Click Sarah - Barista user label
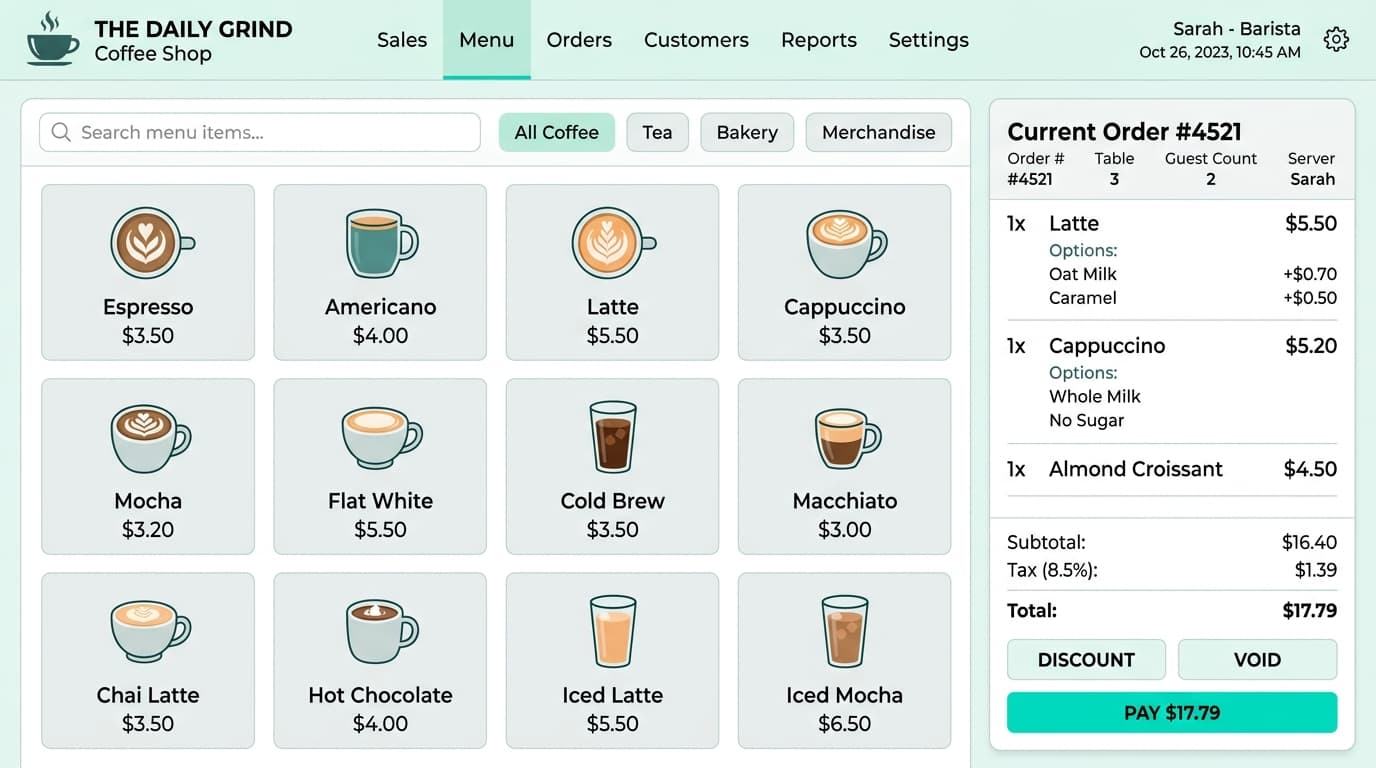The image size is (1376, 768). [x=1237, y=29]
